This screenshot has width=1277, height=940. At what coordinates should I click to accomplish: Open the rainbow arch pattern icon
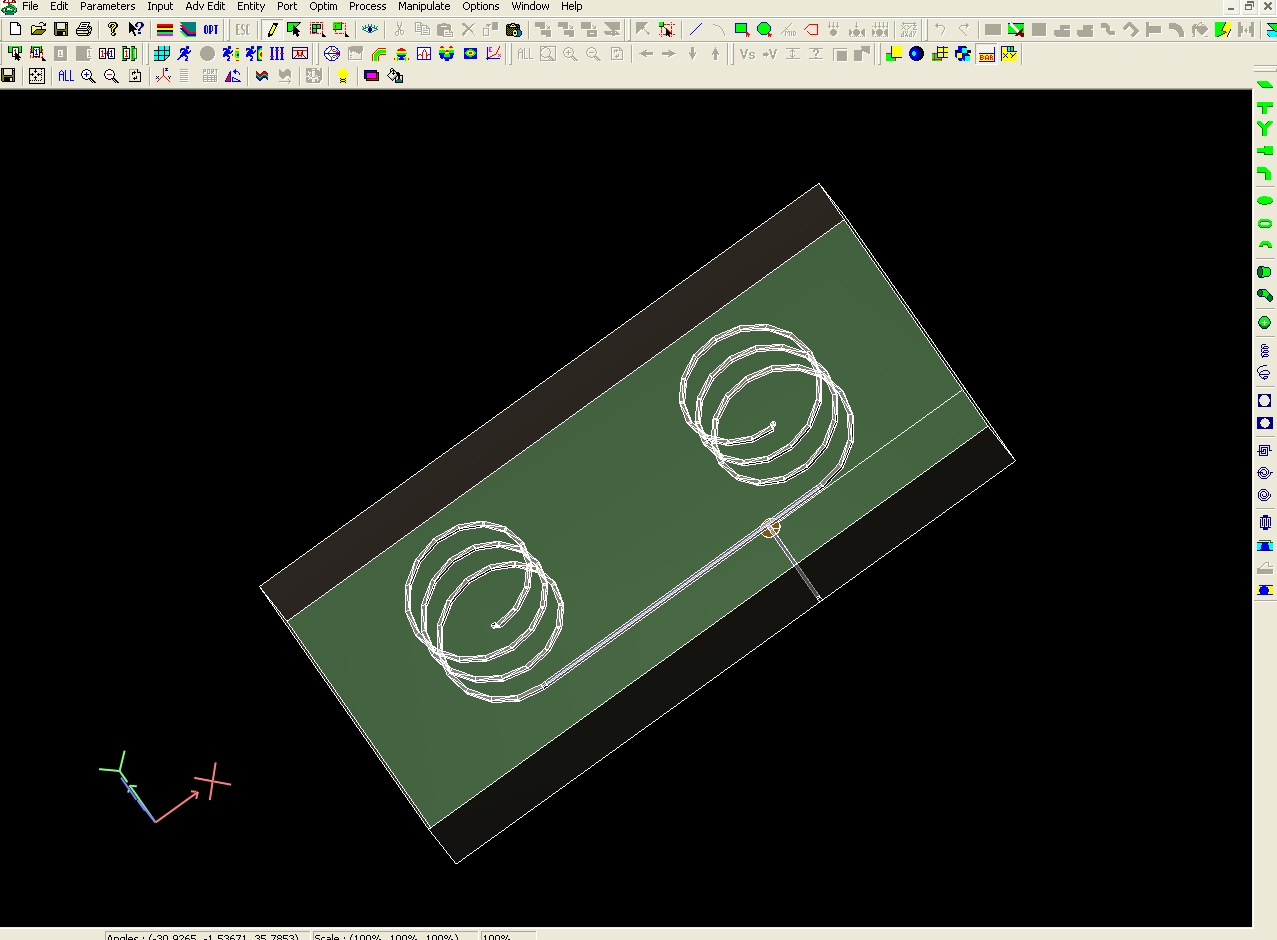[378, 54]
